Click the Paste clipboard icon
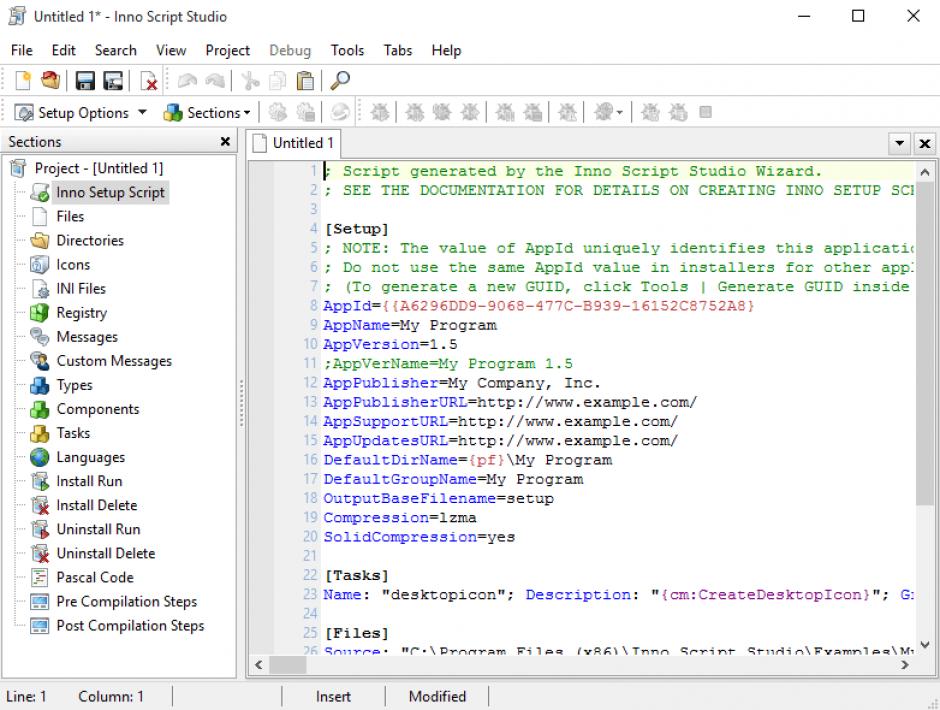 [305, 80]
